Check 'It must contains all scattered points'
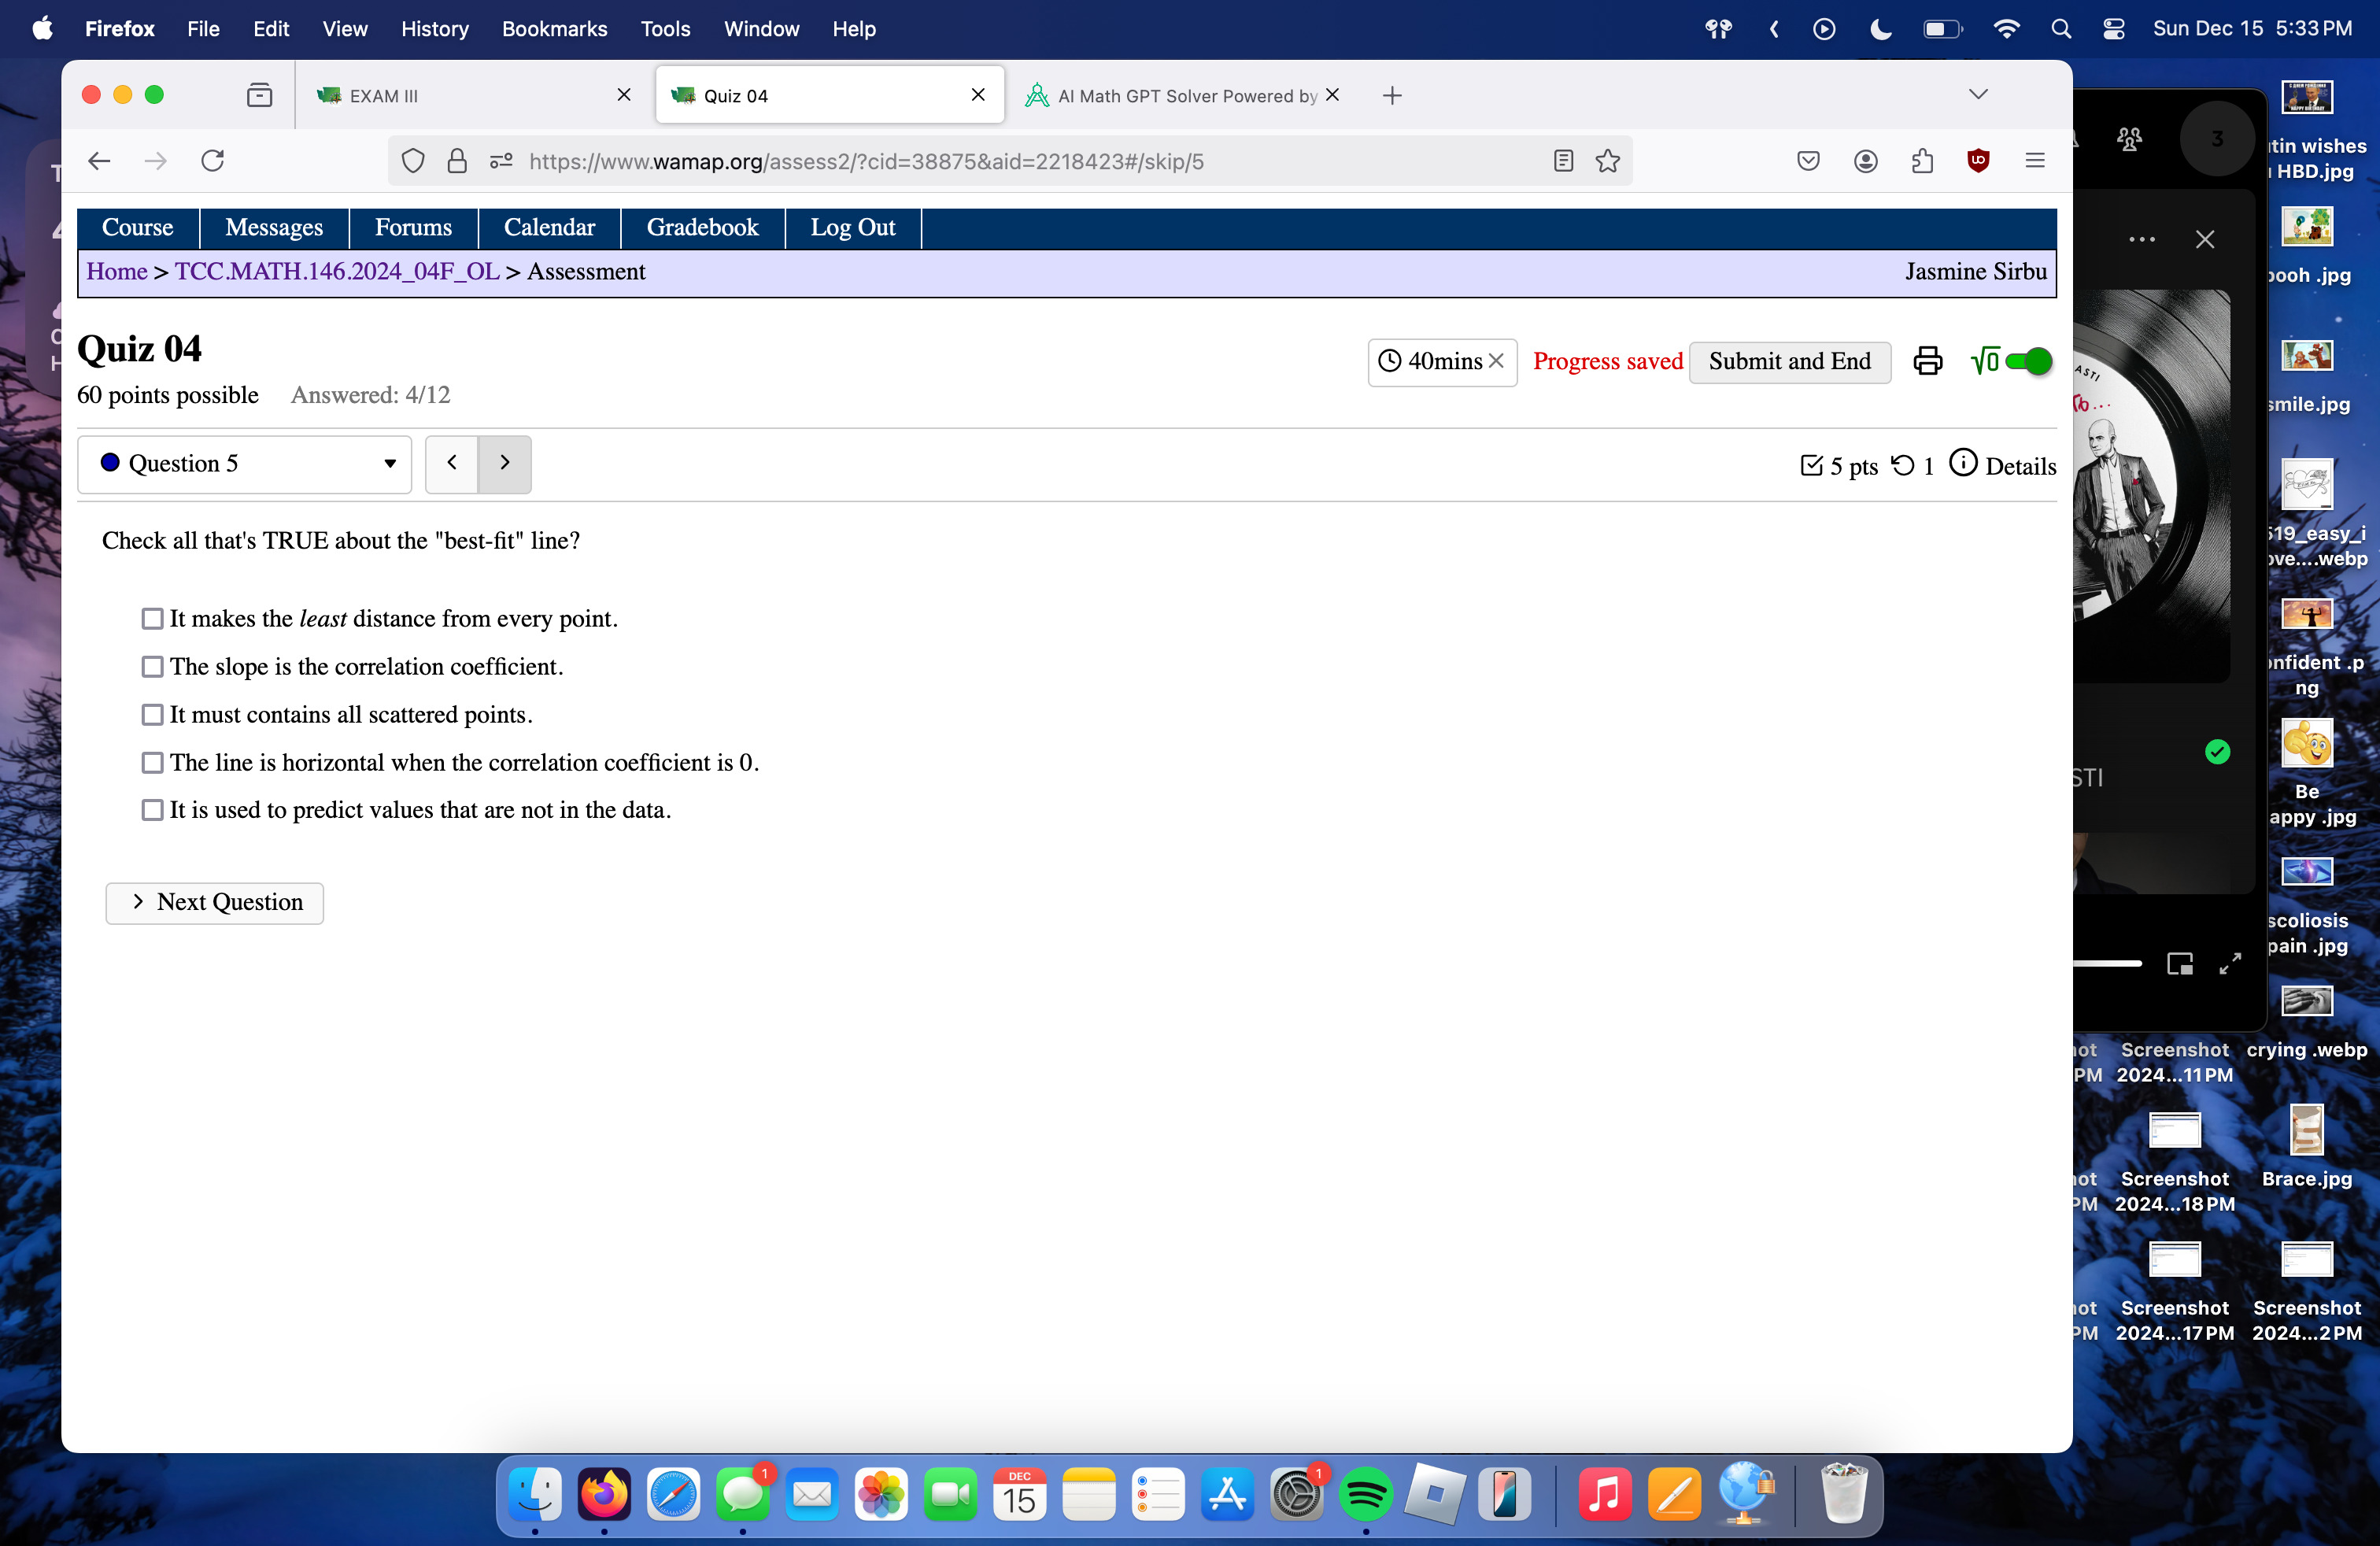Image resolution: width=2380 pixels, height=1546 pixels. pos(152,715)
